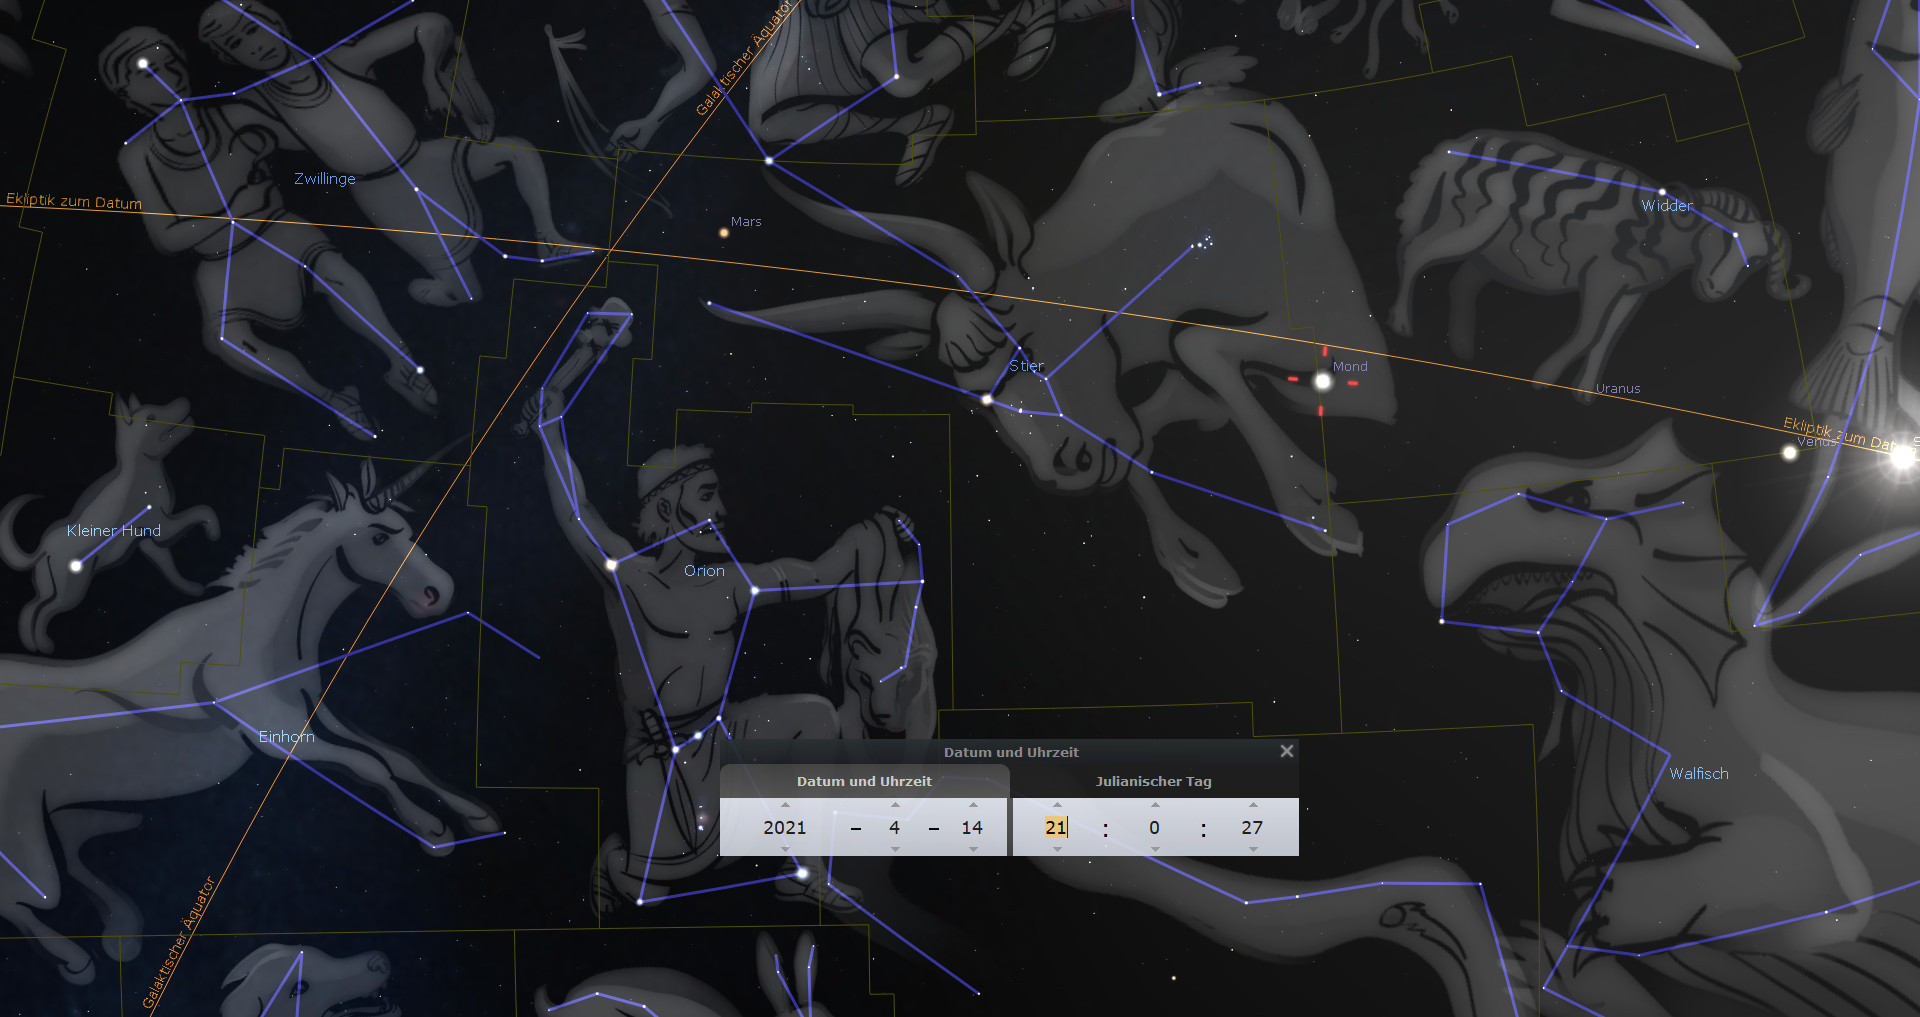Close the Datum und Uhrzeit dialog
Screen dimensions: 1920x1017
pyautogui.click(x=1287, y=751)
